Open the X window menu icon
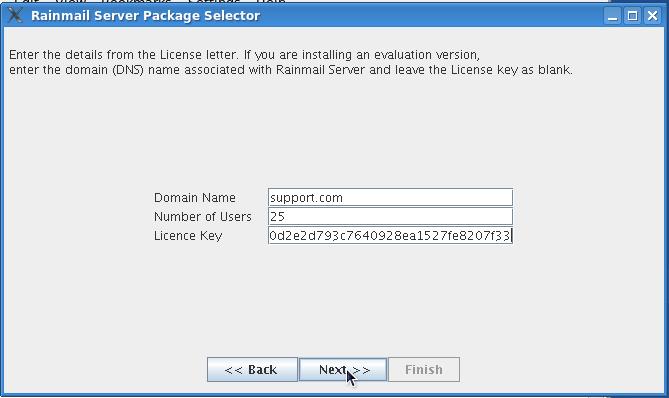The image size is (669, 398). [15, 15]
